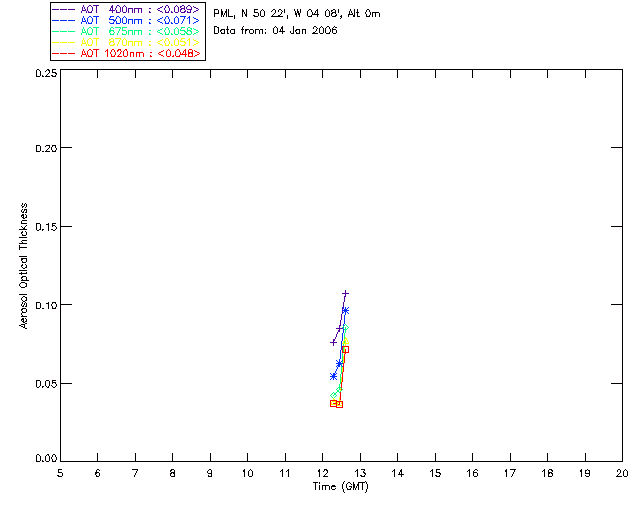
Task: Select the AOT 400nm legend entry
Action: 126,9
